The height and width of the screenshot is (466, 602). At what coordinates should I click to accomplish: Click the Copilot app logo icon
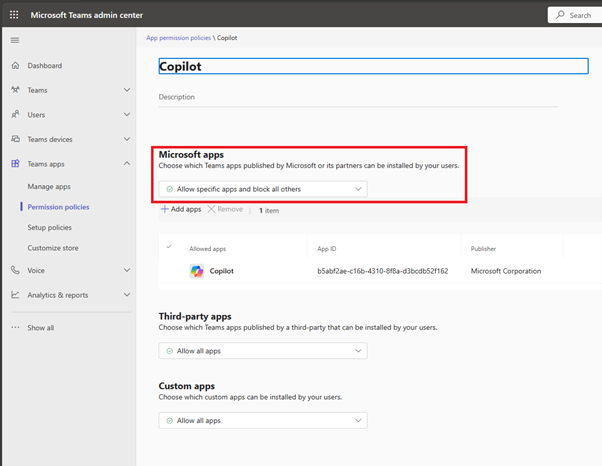[x=197, y=271]
